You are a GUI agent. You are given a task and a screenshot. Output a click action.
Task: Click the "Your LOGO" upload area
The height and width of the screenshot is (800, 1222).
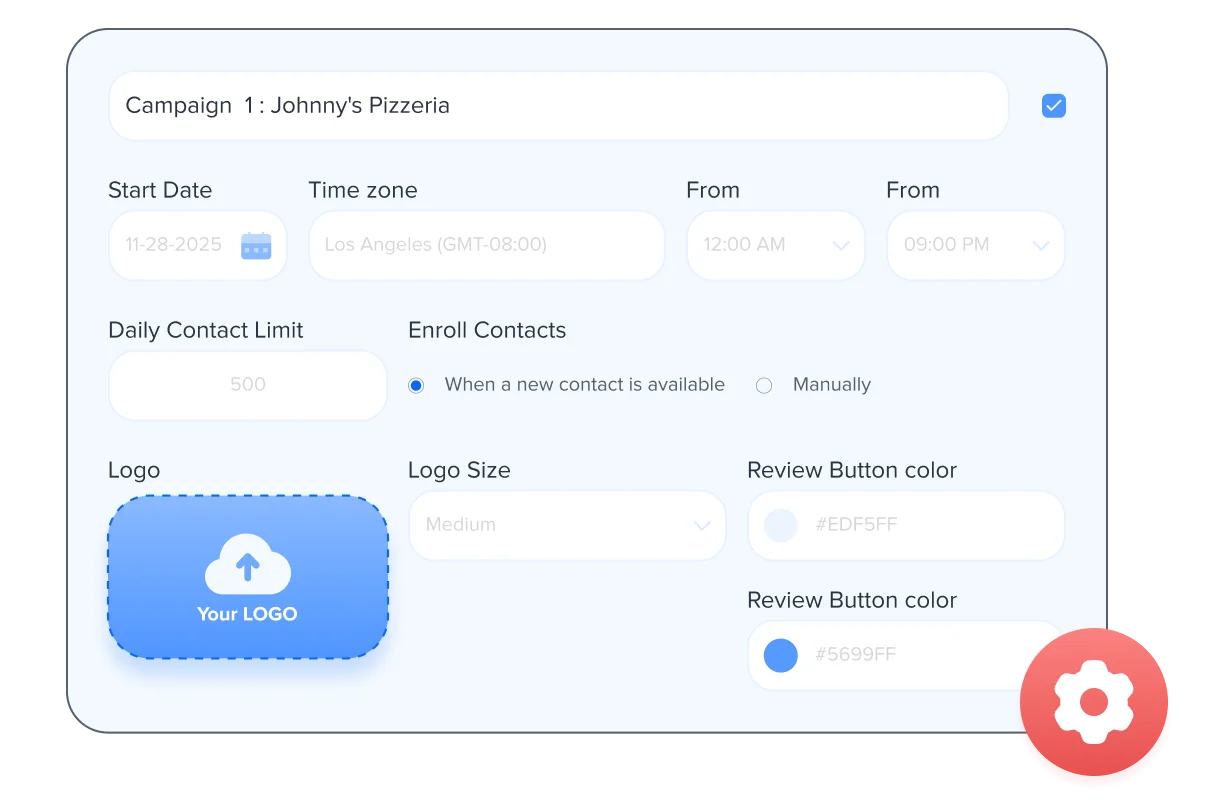247,577
